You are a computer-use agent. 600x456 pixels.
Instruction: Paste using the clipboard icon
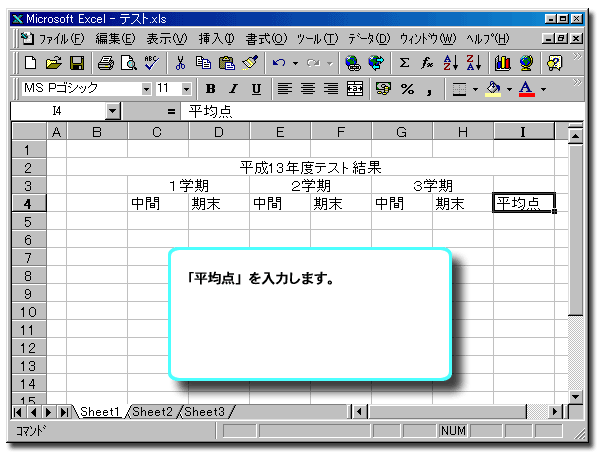(x=227, y=63)
